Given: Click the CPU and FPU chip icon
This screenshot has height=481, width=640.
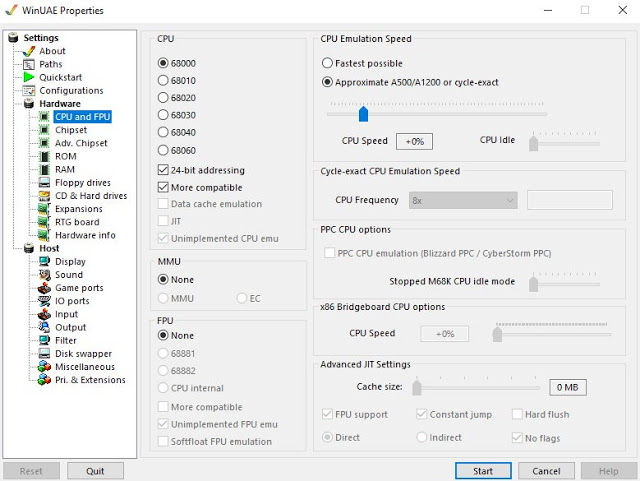Looking at the screenshot, I should click(x=44, y=117).
